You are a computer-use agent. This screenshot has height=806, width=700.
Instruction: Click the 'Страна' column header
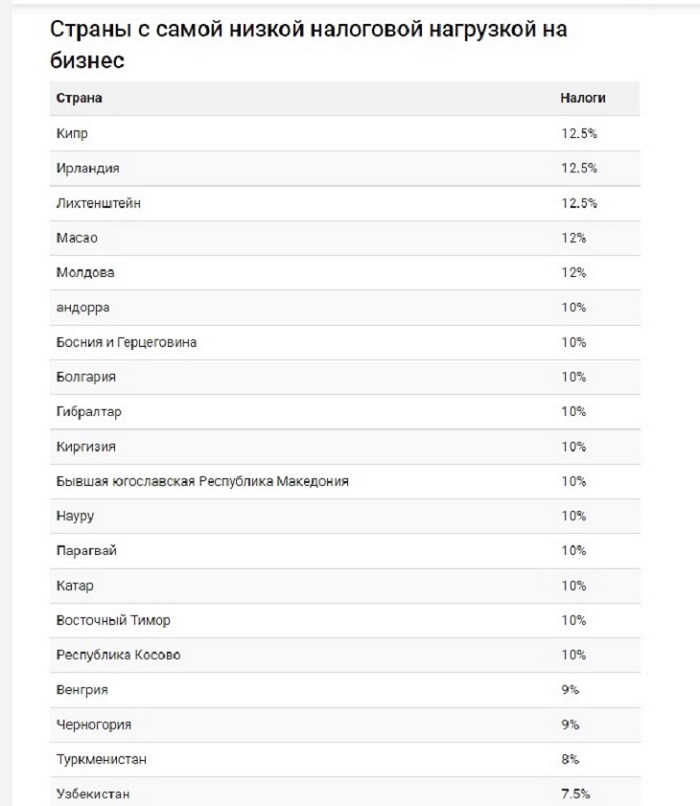pyautogui.click(x=79, y=98)
